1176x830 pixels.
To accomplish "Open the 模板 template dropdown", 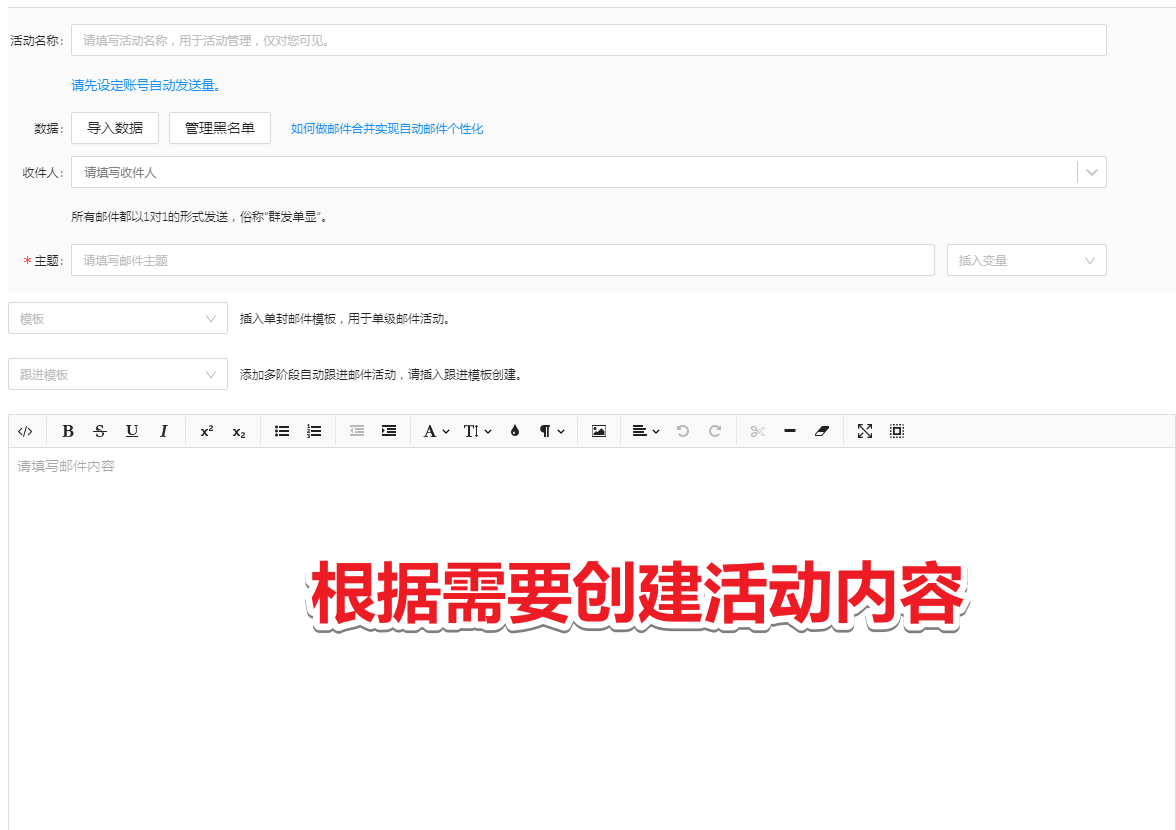I will coord(118,319).
